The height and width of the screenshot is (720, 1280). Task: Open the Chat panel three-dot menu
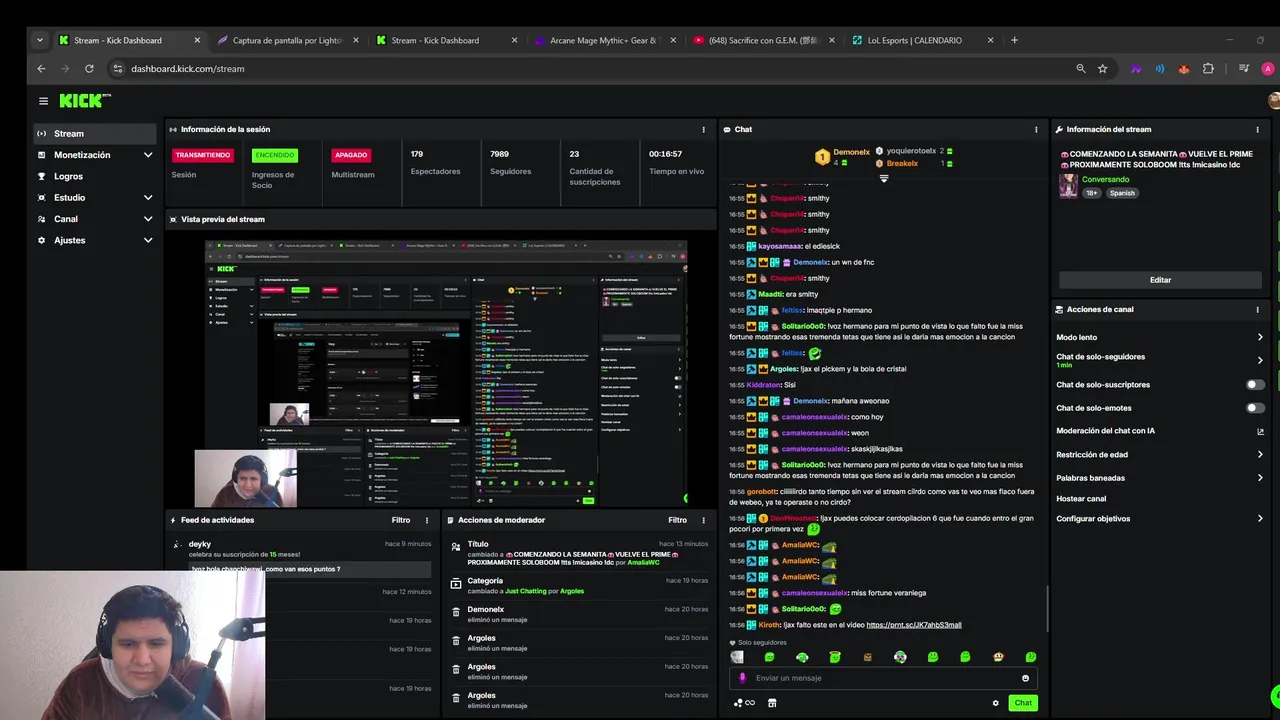pyautogui.click(x=1036, y=129)
